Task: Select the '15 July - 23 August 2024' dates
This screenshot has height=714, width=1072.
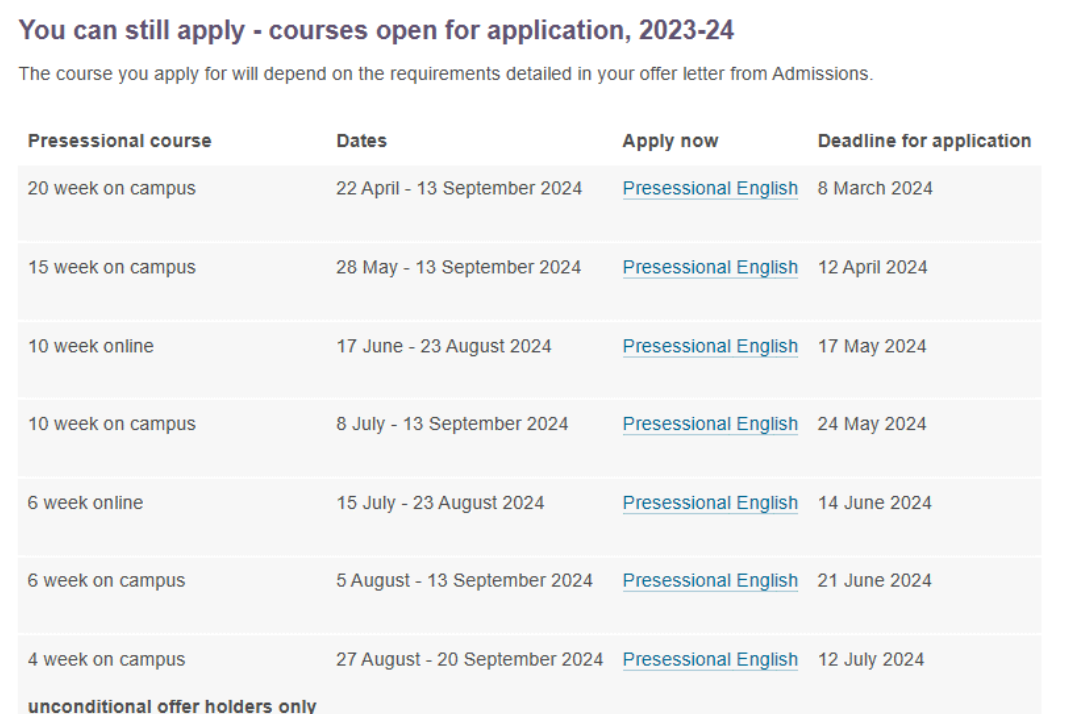Action: [x=440, y=503]
